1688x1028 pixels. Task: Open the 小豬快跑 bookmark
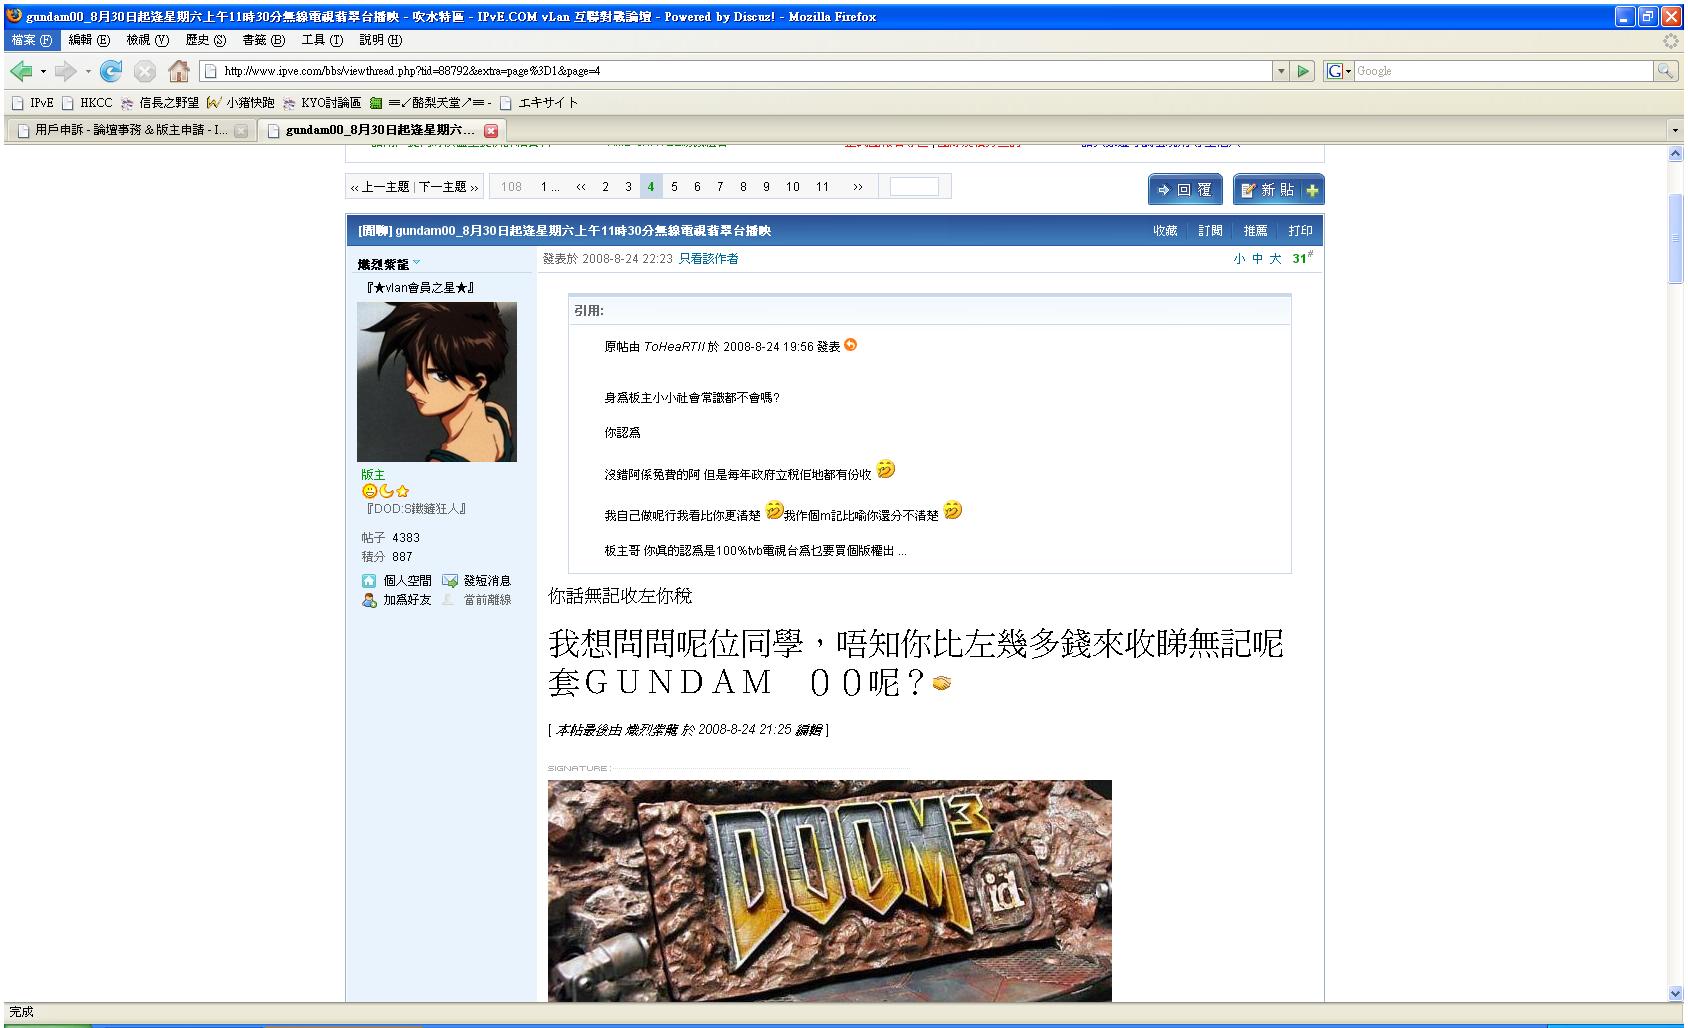240,103
